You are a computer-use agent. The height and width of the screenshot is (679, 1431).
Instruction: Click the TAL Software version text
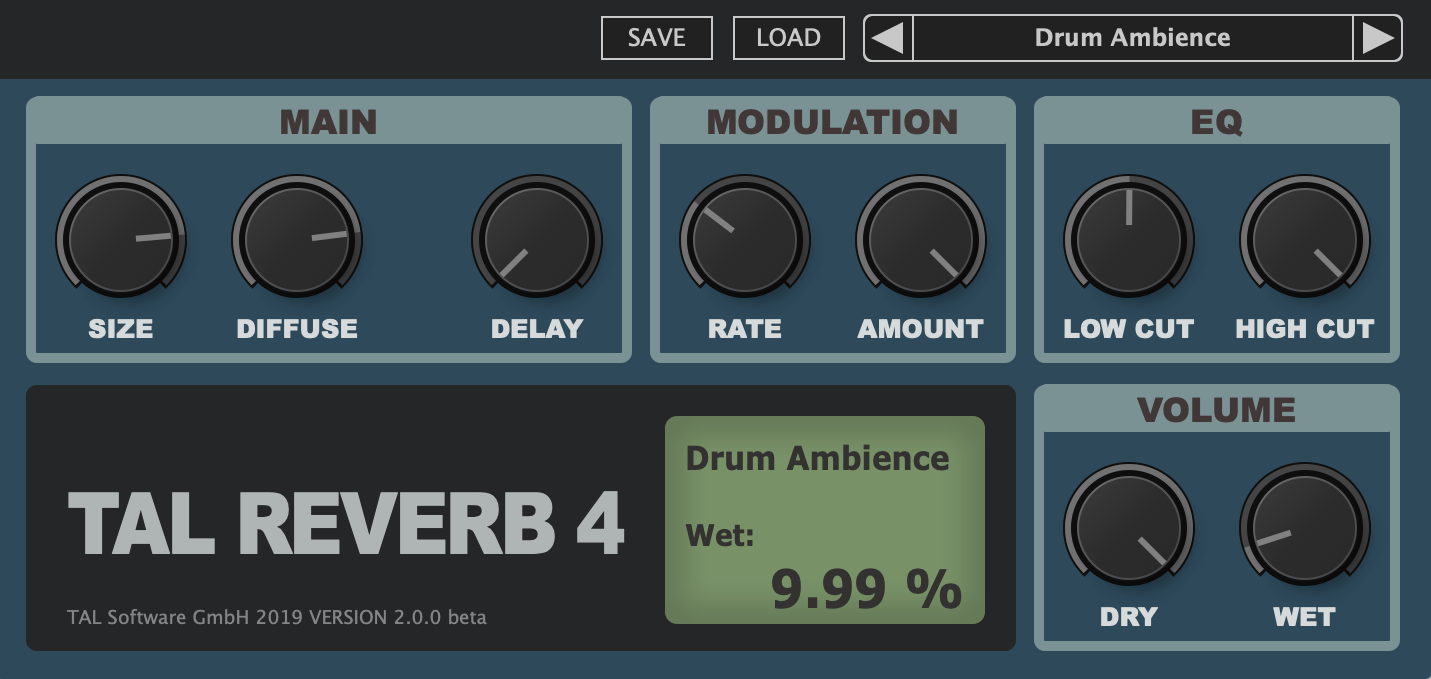[x=277, y=617]
